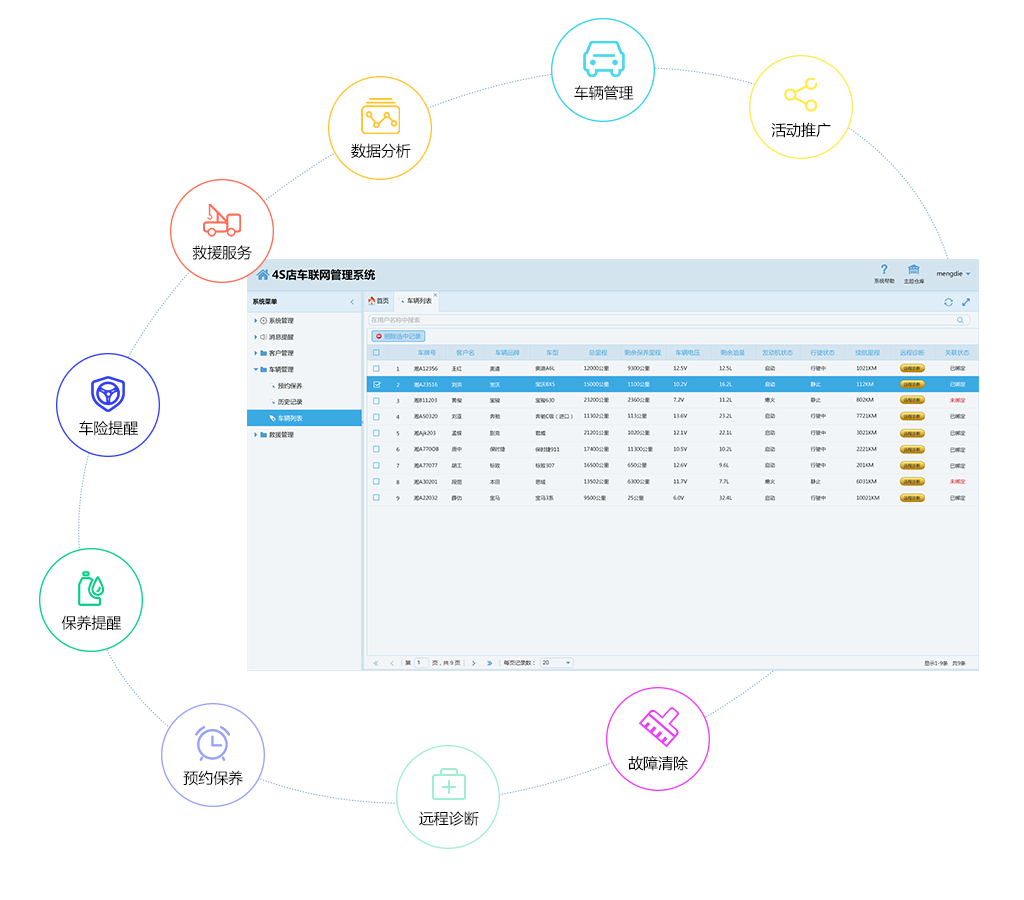
Task: Click the 主题仓库 warehouse icon
Action: pyautogui.click(x=914, y=269)
